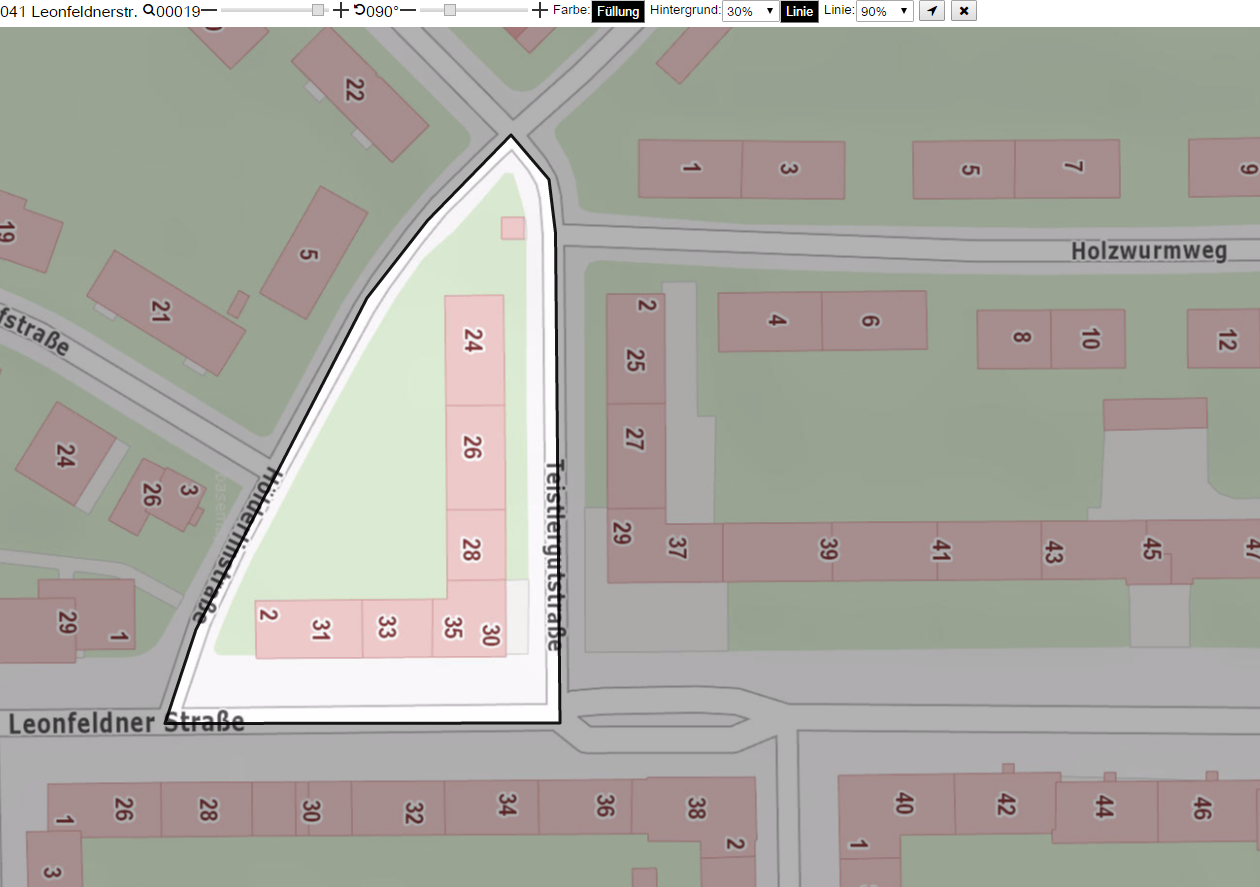Click the magnifier zoom icon
The width and height of the screenshot is (1260, 887).
click(x=149, y=10)
